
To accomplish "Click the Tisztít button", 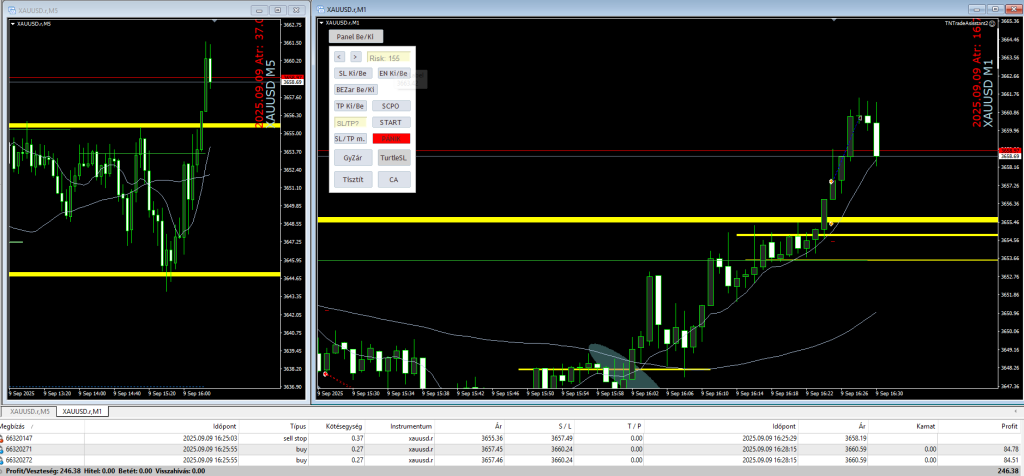I will [354, 179].
